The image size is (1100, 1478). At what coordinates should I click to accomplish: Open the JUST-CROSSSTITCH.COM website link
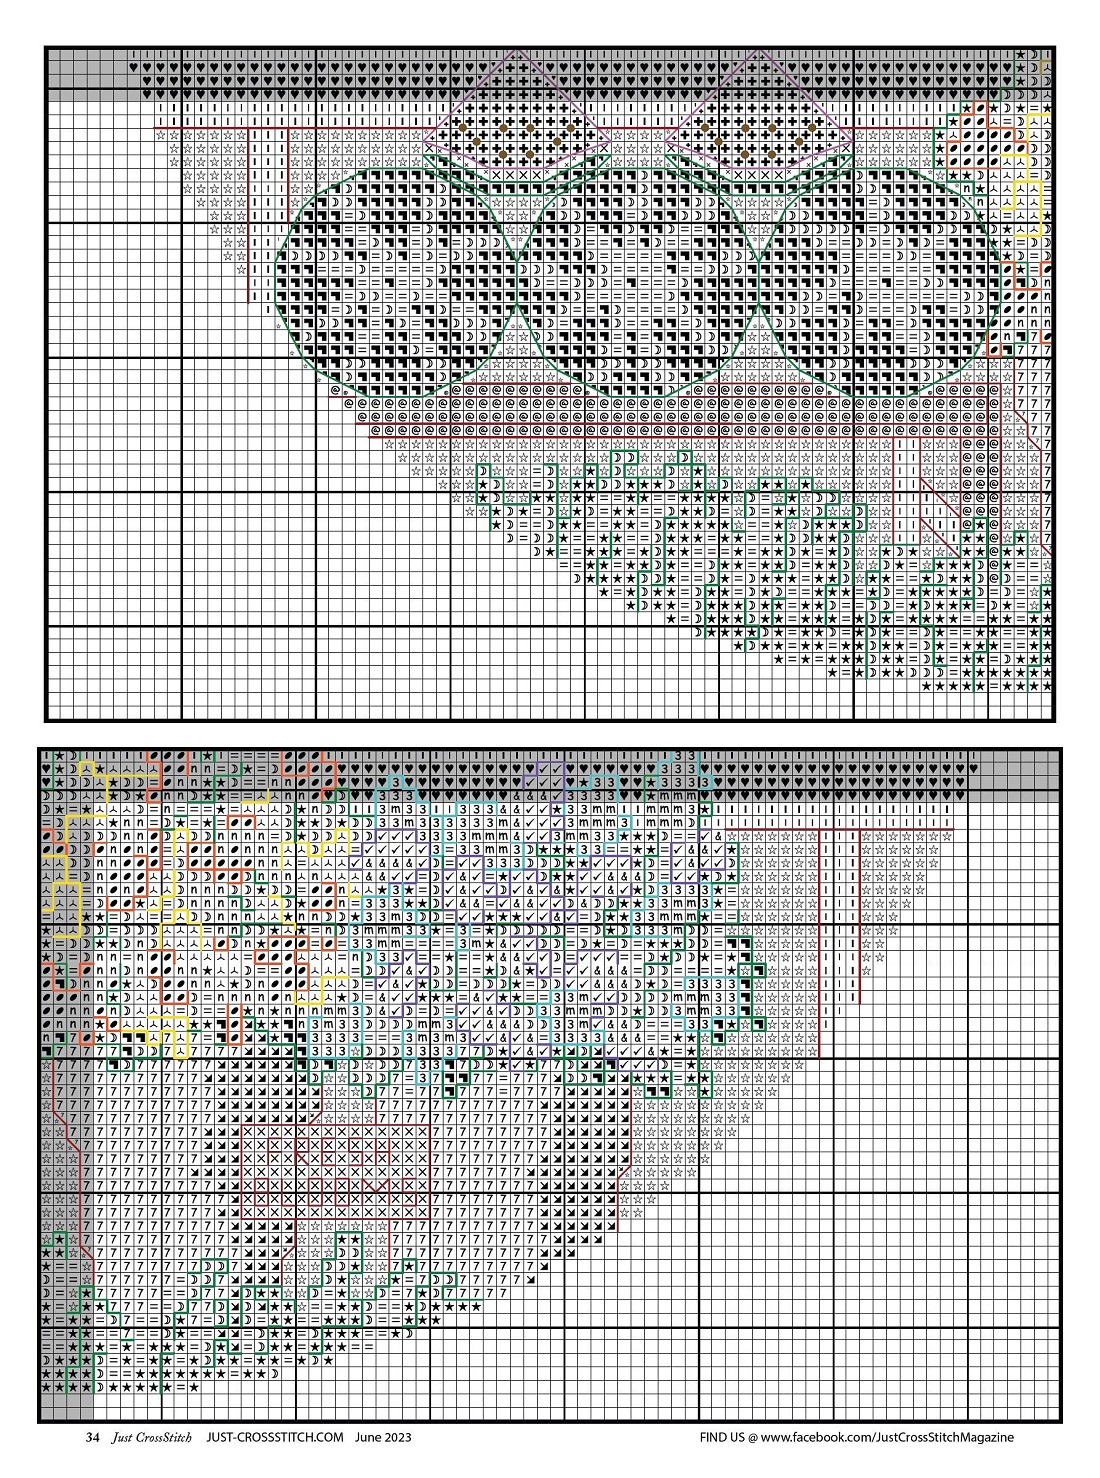pos(274,1437)
